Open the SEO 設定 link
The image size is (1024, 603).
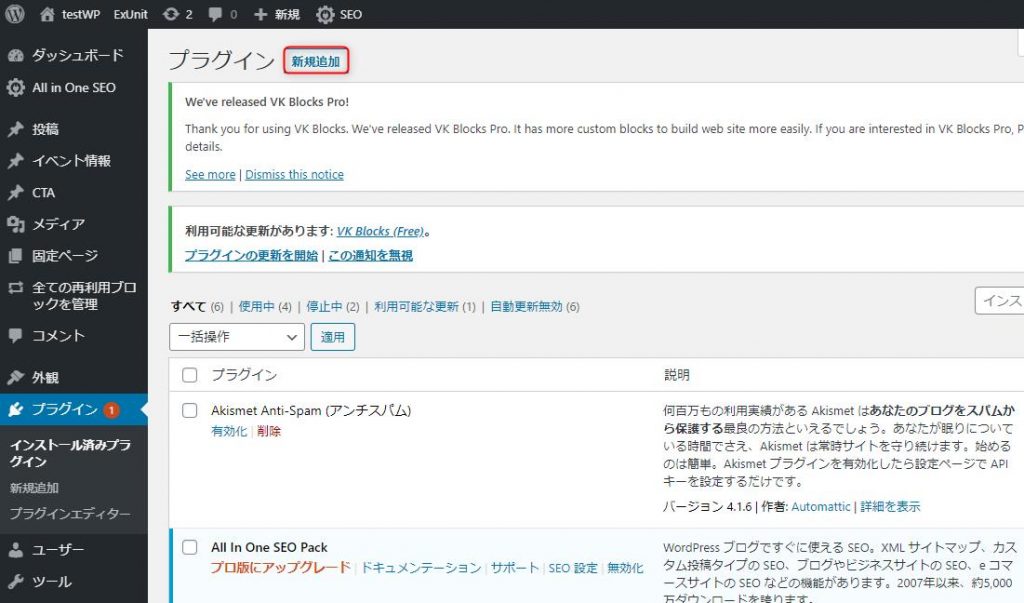[x=573, y=568]
